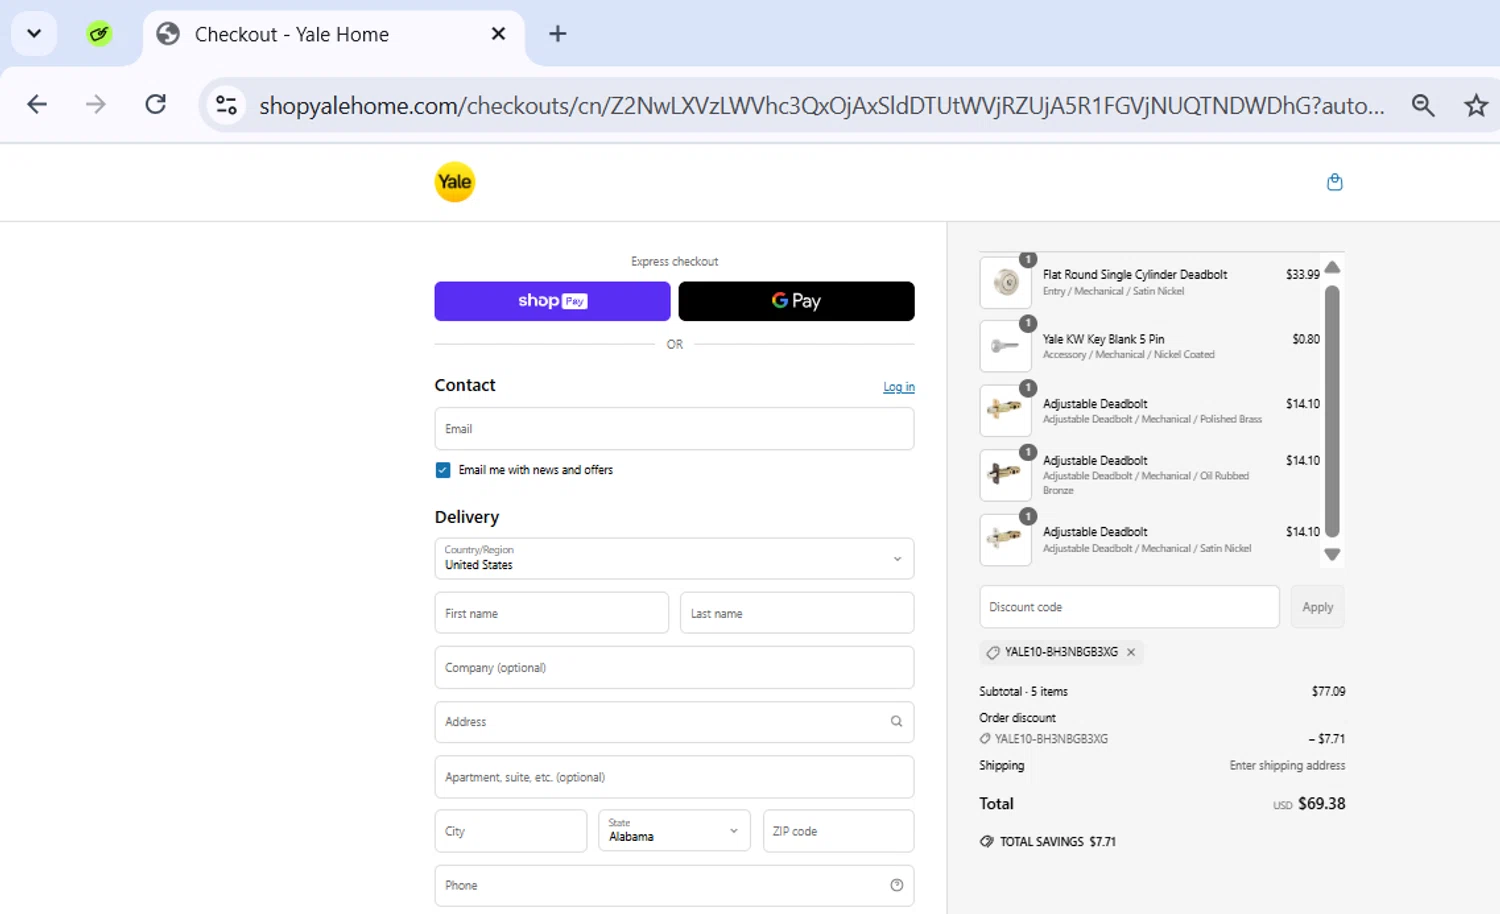Click the browser back arrow
This screenshot has height=914, width=1500.
(x=37, y=105)
